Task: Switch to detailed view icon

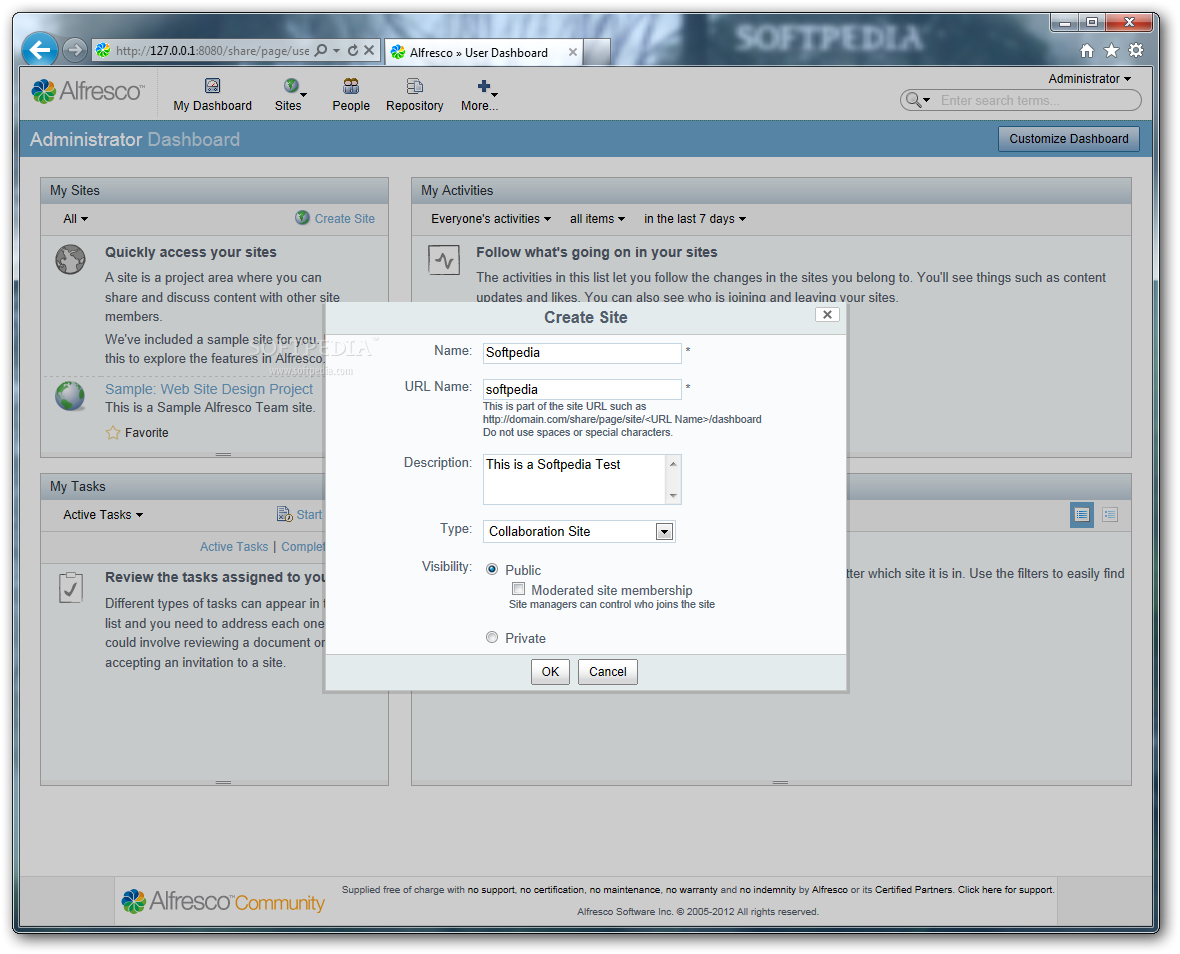Action: pyautogui.click(x=1082, y=515)
